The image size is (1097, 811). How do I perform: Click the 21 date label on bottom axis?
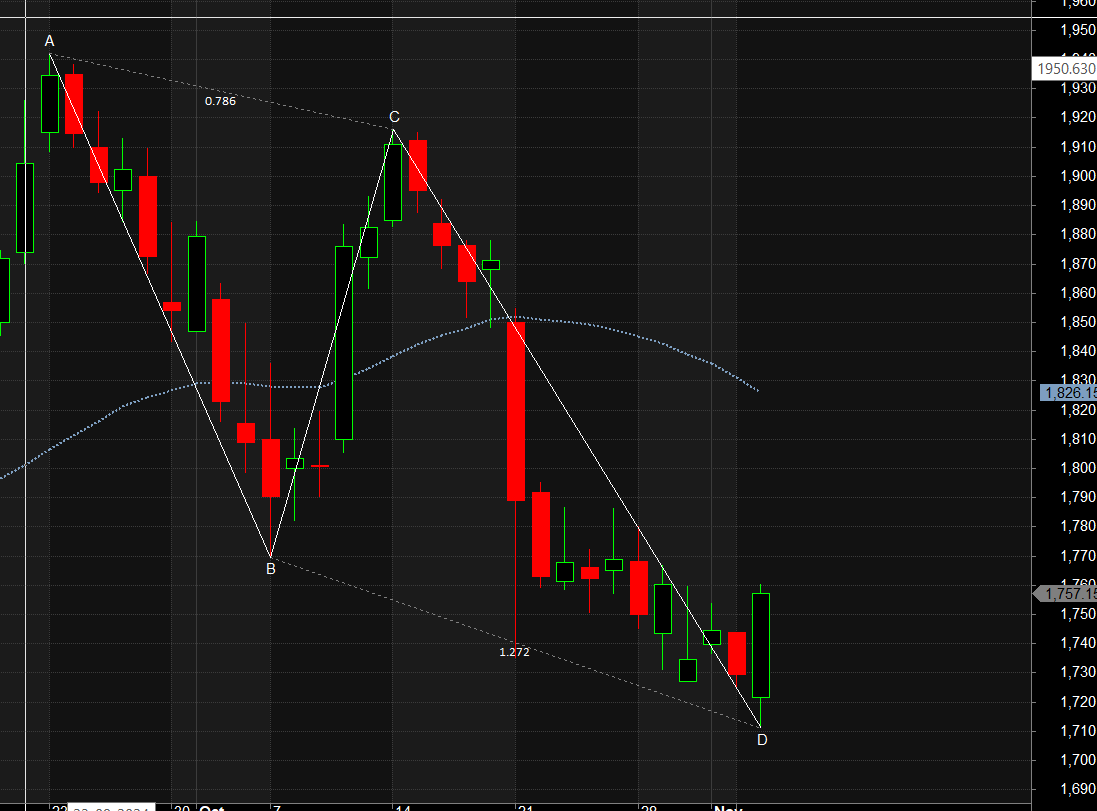pyautogui.click(x=524, y=807)
